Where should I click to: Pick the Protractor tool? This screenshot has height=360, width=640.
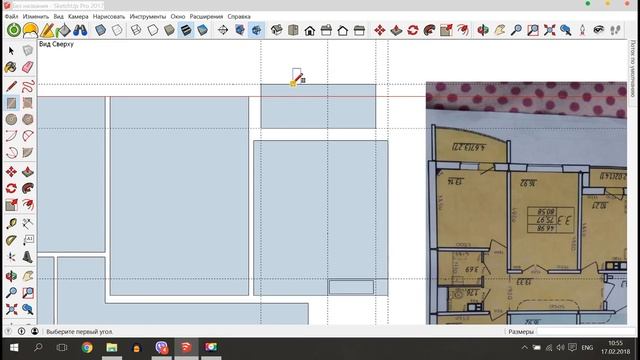[x=11, y=240]
